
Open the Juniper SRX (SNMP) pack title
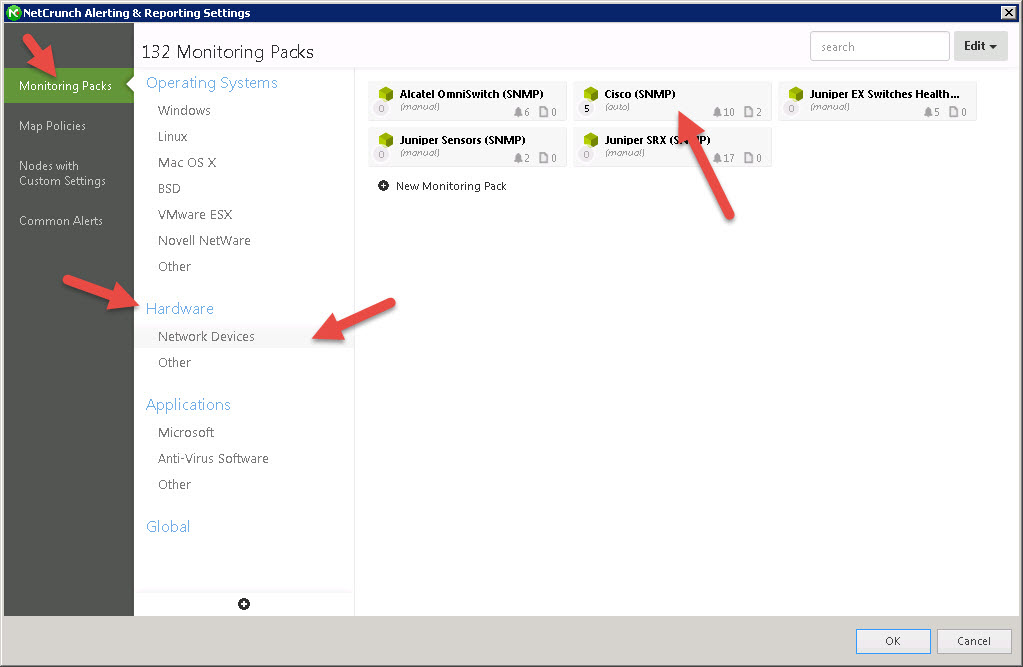point(657,140)
